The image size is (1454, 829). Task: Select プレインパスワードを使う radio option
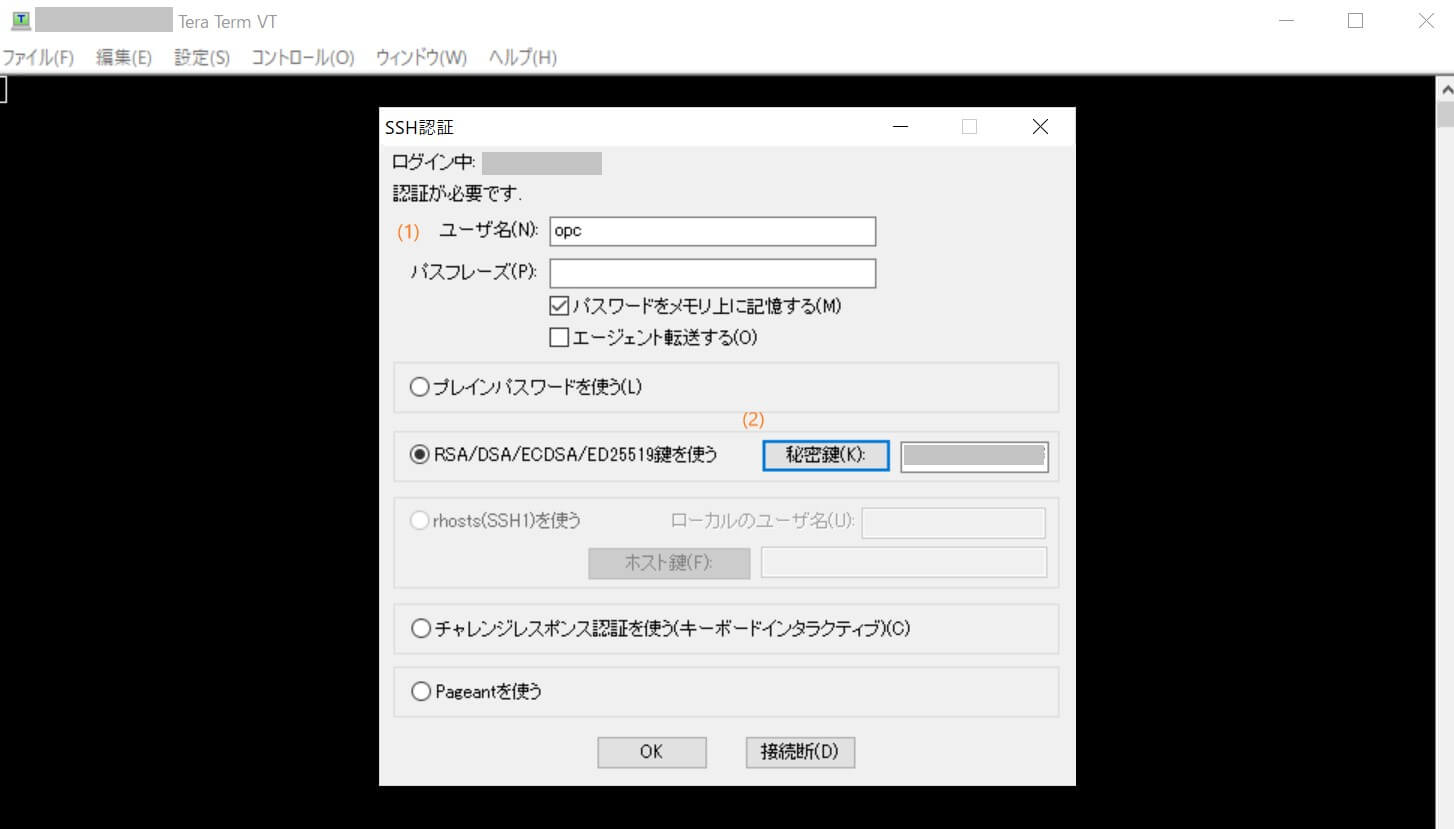[420, 387]
